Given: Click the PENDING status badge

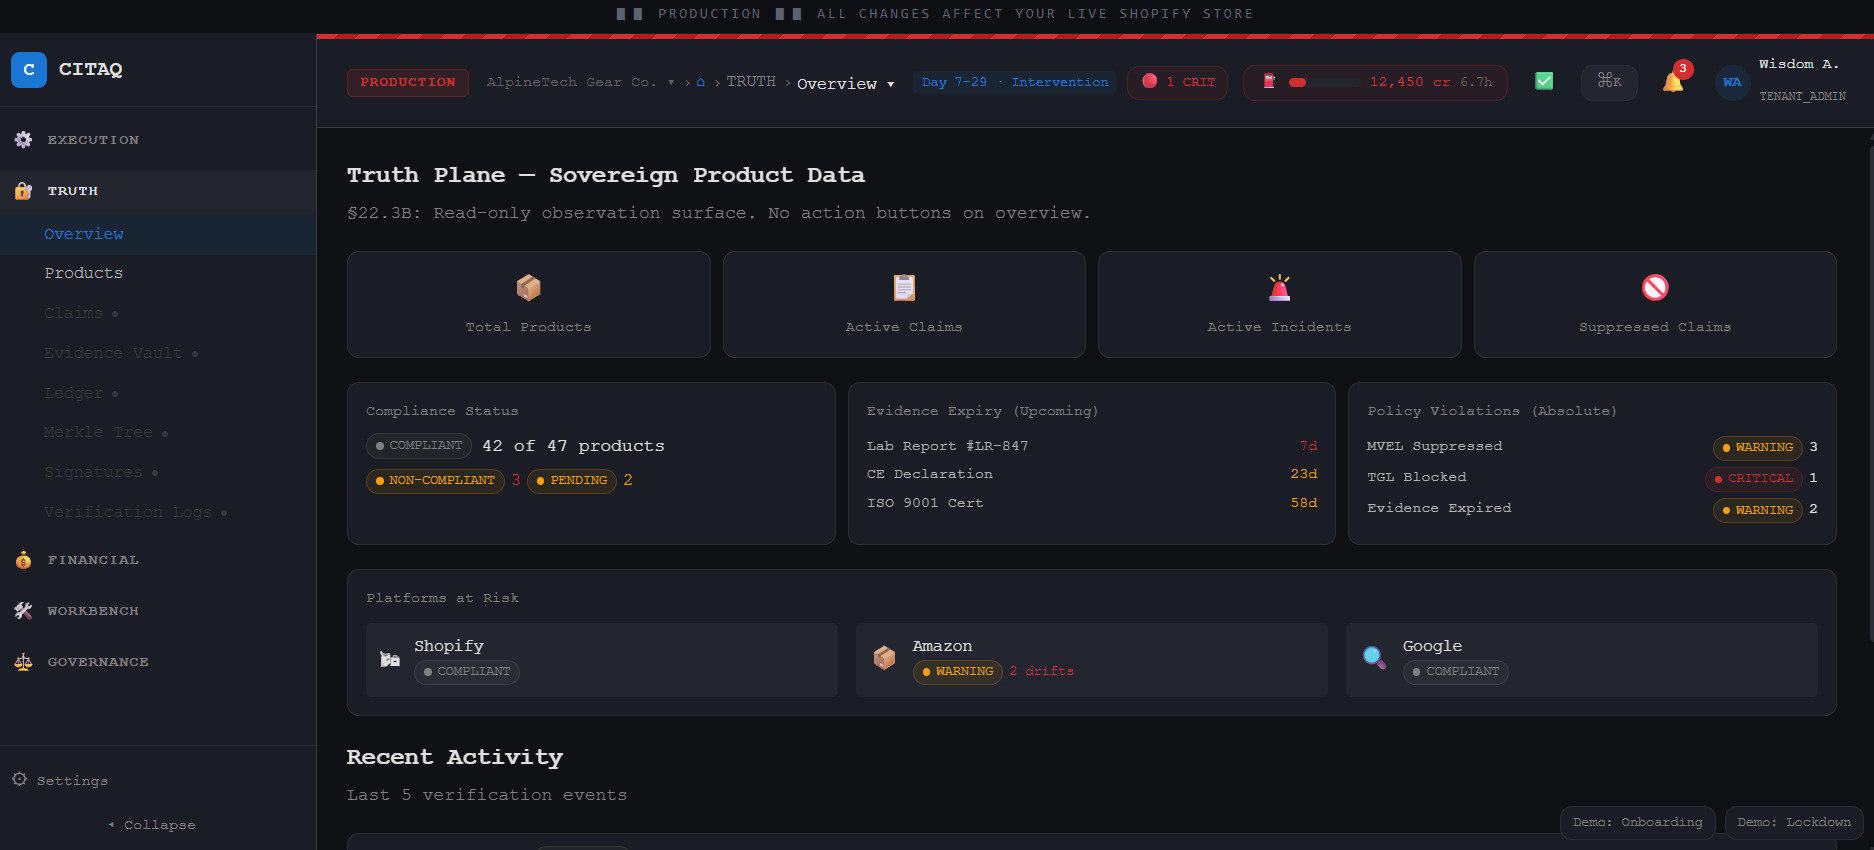Looking at the screenshot, I should [572, 481].
